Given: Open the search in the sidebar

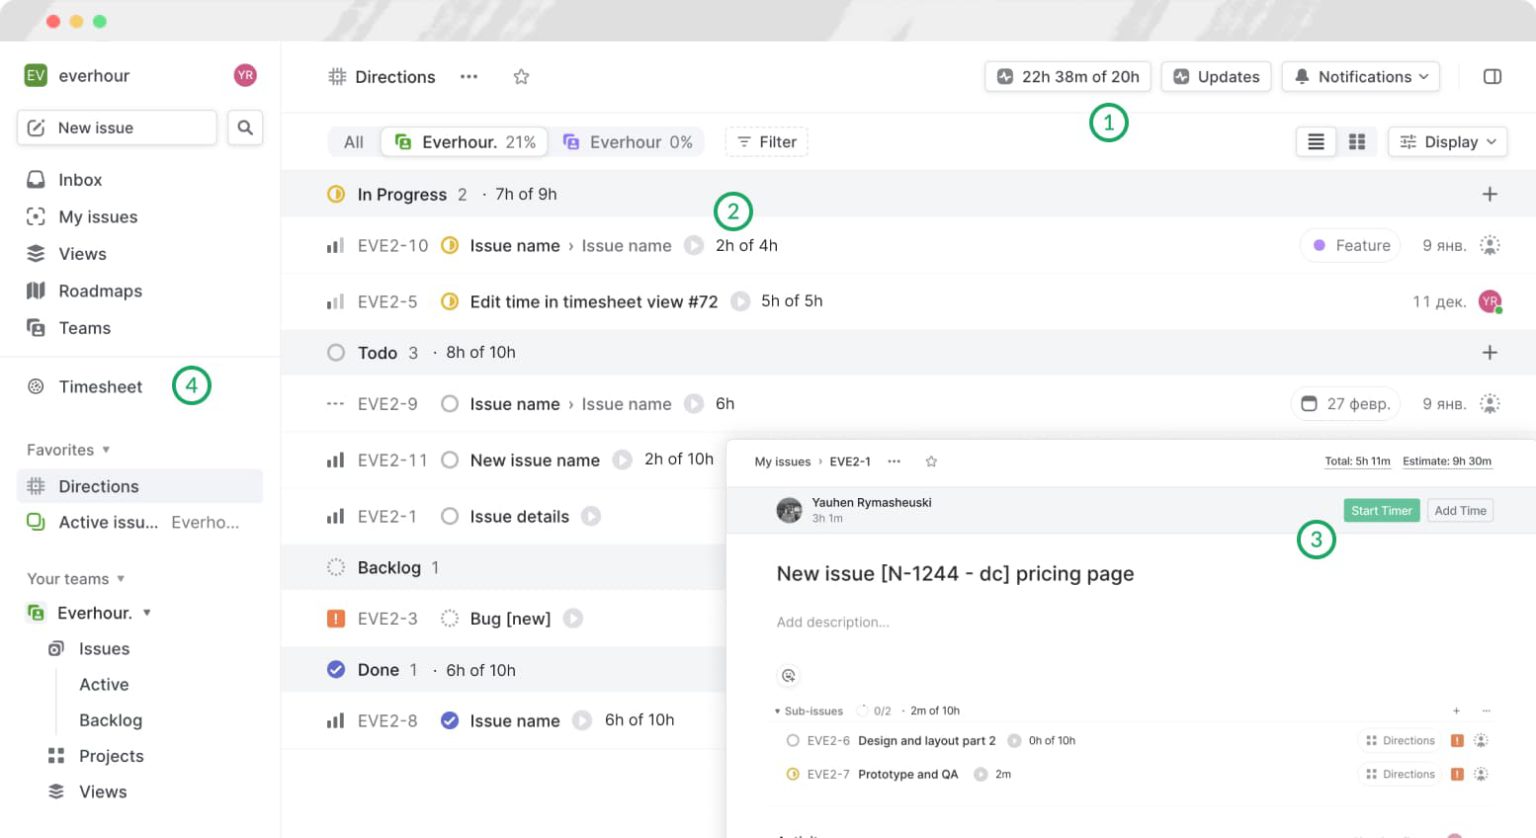Looking at the screenshot, I should coord(245,127).
